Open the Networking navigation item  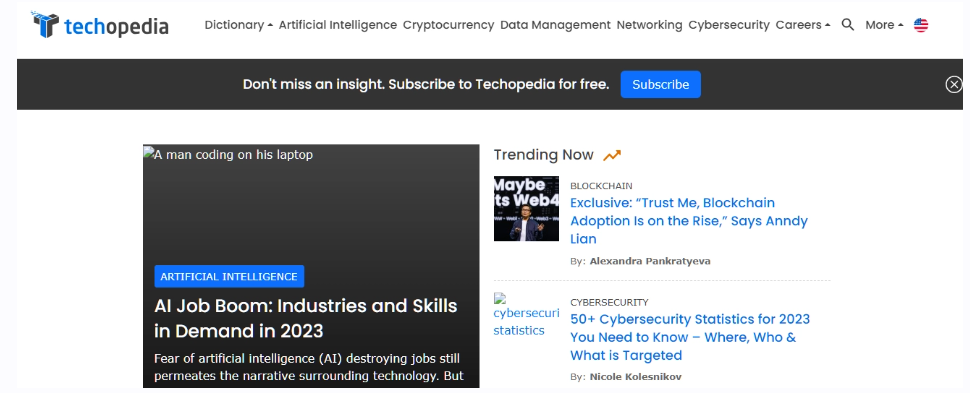pyautogui.click(x=649, y=25)
